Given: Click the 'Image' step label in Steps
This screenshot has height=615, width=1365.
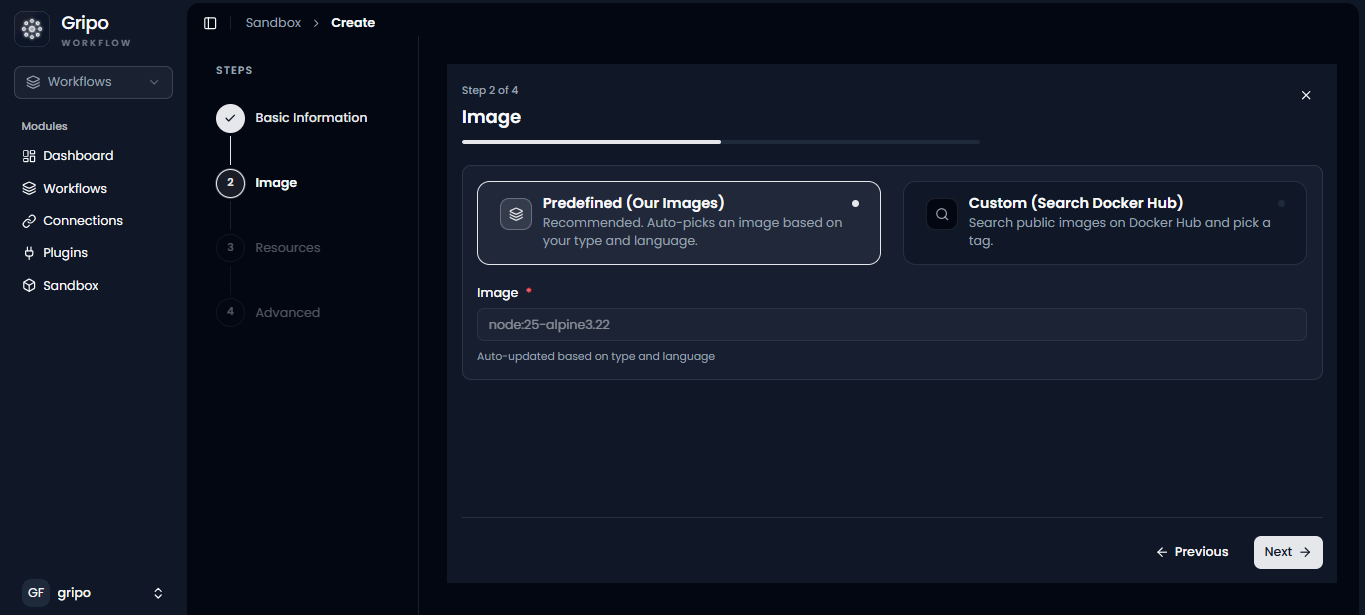Looking at the screenshot, I should click(x=276, y=183).
